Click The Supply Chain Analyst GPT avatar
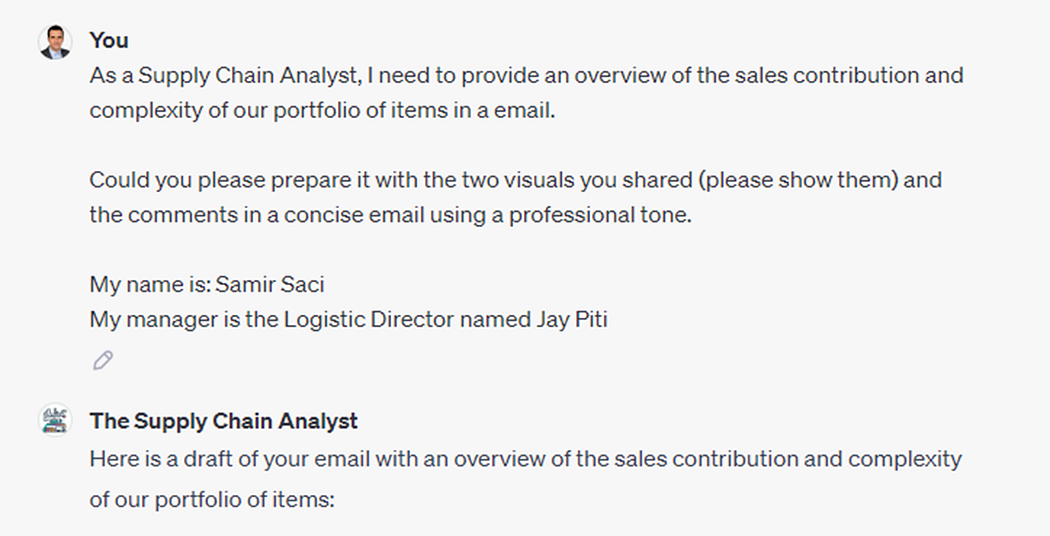1050x536 pixels. pos(55,420)
